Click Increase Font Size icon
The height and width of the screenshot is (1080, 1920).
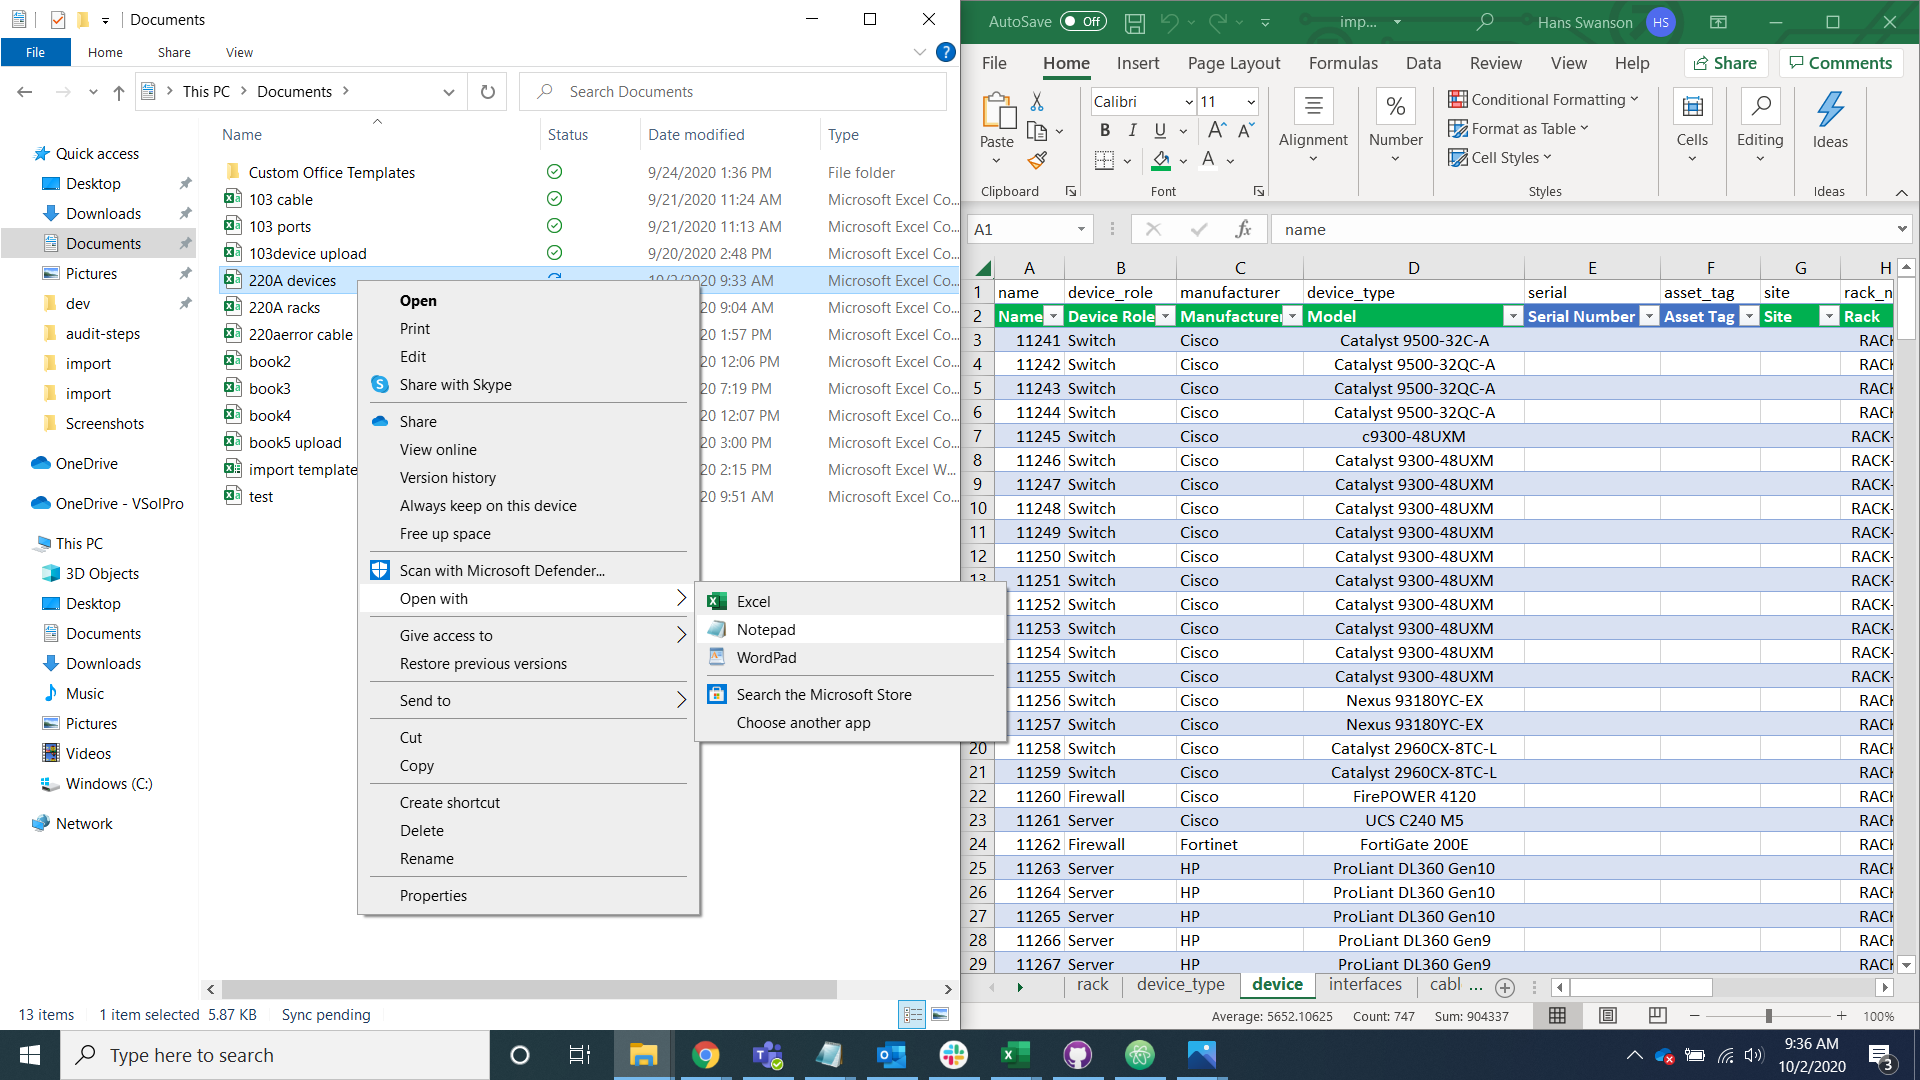click(x=1216, y=130)
